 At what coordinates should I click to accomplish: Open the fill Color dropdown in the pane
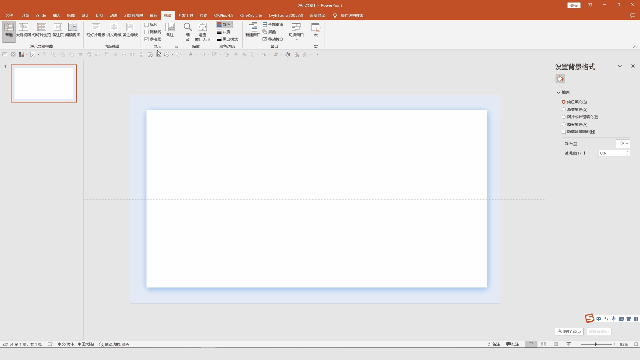(x=623, y=143)
